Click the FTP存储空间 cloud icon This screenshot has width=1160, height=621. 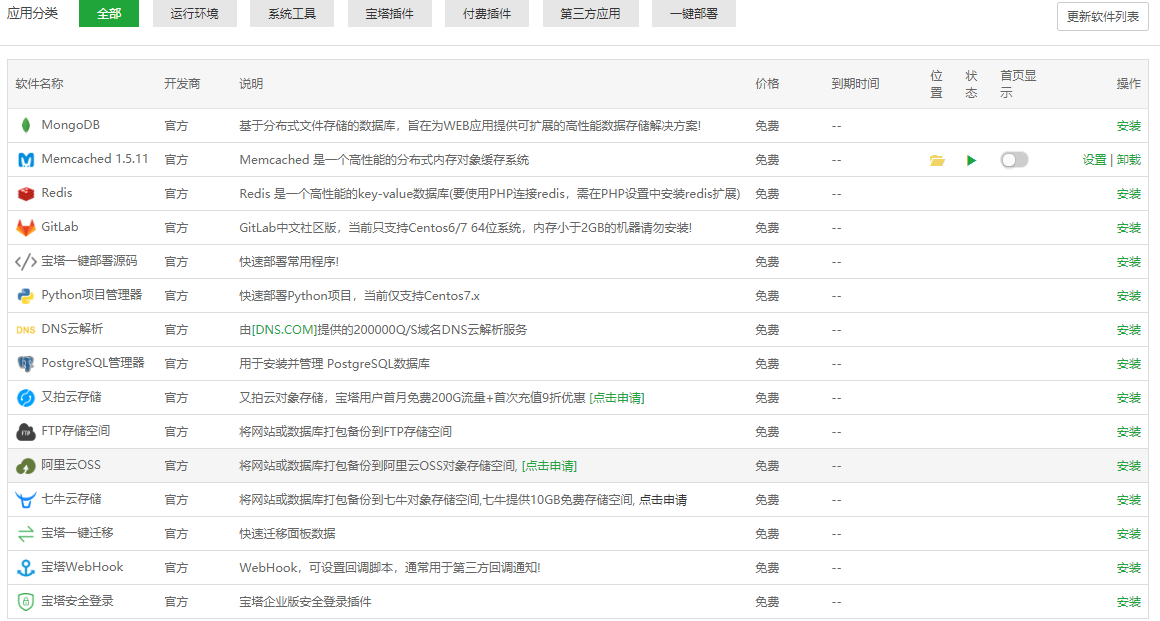click(x=26, y=432)
